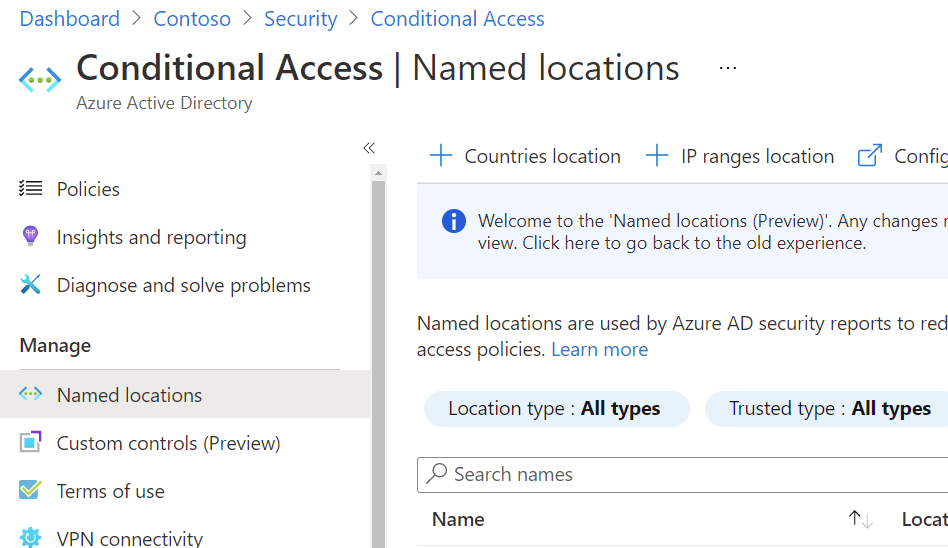This screenshot has height=548, width=948.
Task: Open Location type filter
Action: point(557,408)
